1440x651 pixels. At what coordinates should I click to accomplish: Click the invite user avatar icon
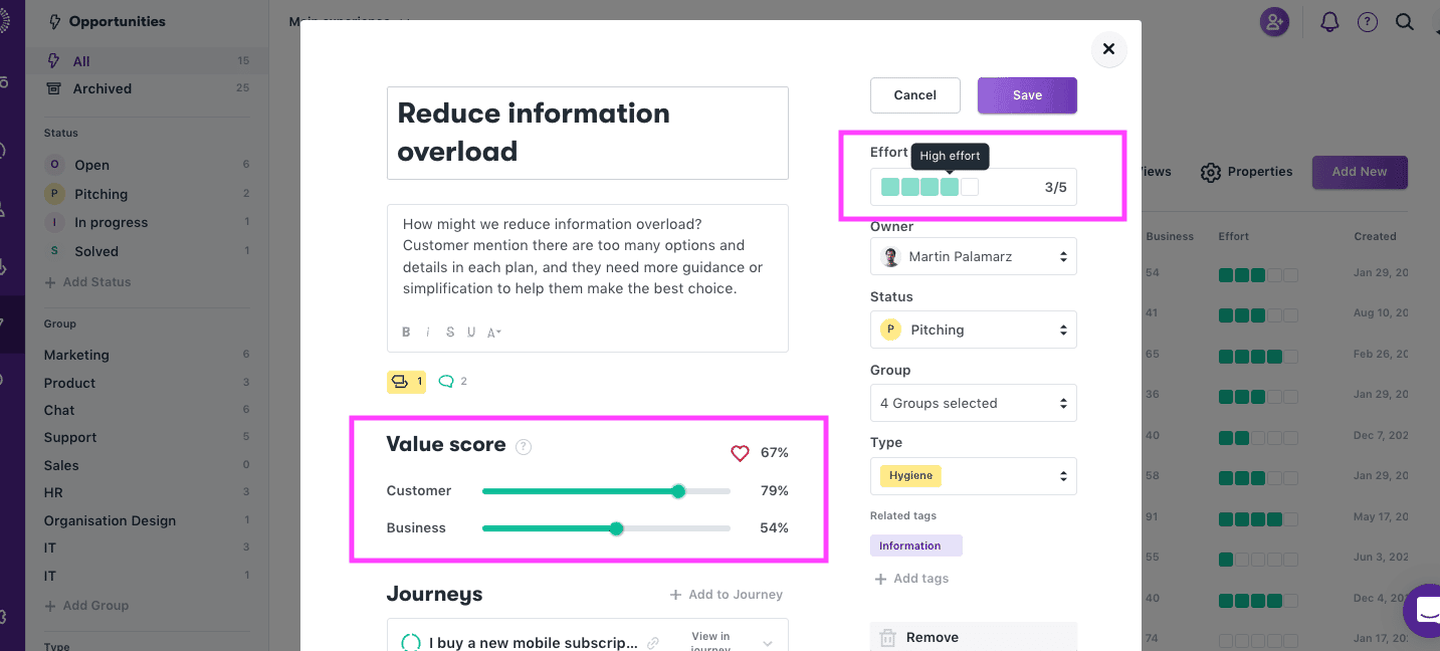1274,22
